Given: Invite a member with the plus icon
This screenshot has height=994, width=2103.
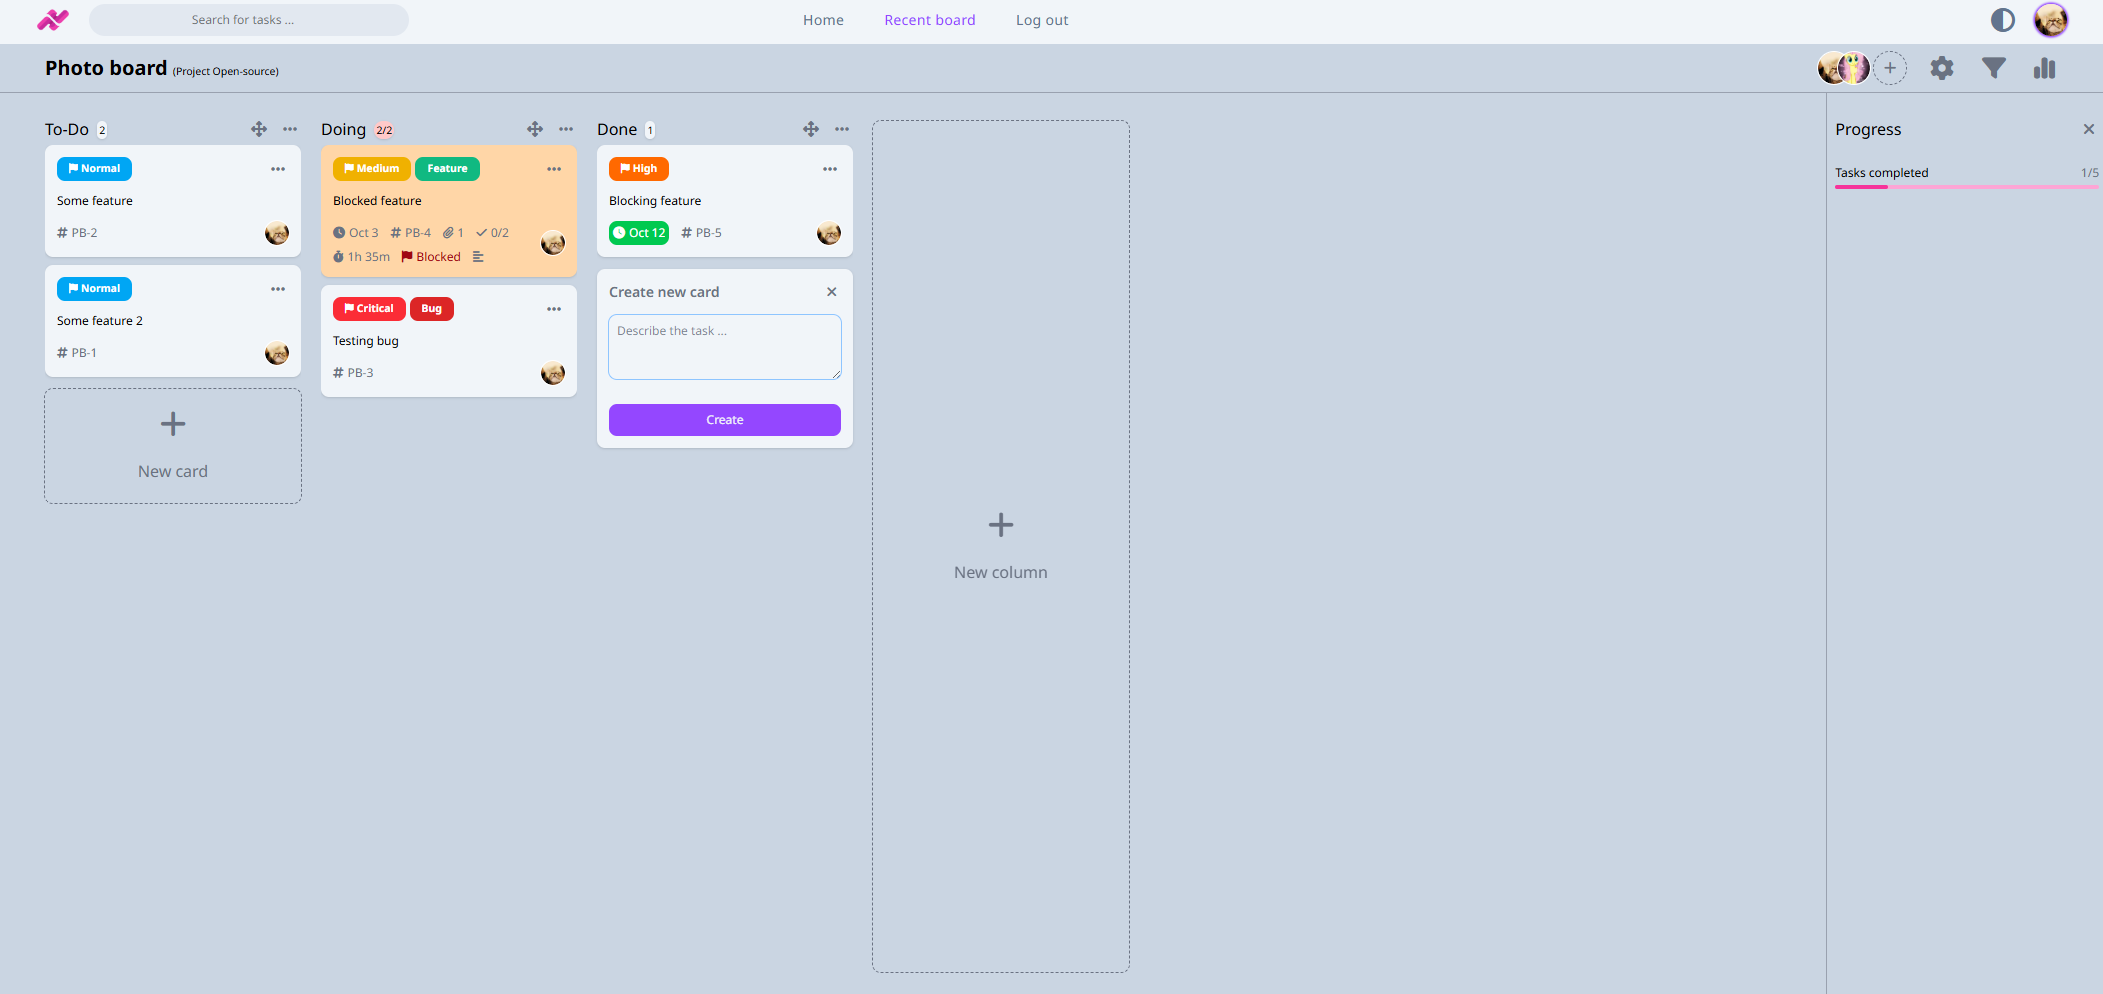Looking at the screenshot, I should pyautogui.click(x=1889, y=68).
